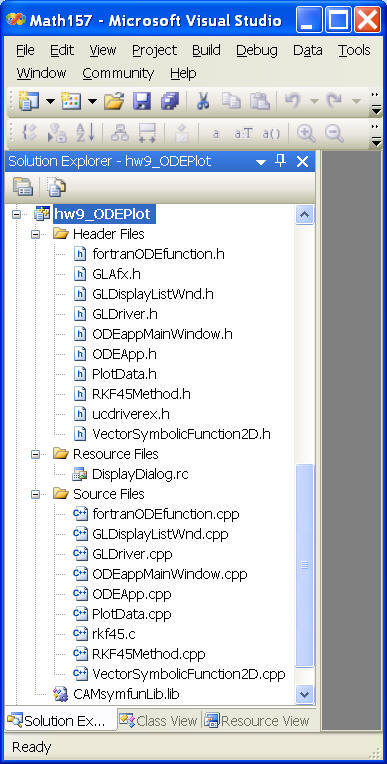Collapse the Header Files folder
This screenshot has height=764, width=387.
[36, 234]
